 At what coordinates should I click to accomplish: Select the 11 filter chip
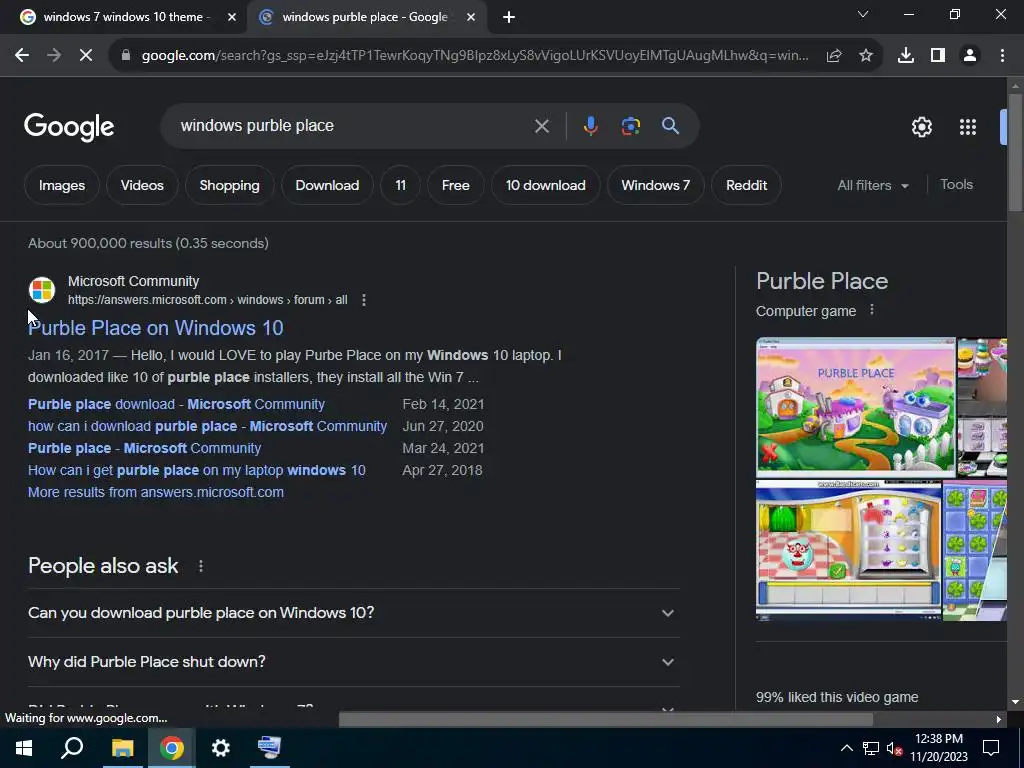click(x=400, y=185)
